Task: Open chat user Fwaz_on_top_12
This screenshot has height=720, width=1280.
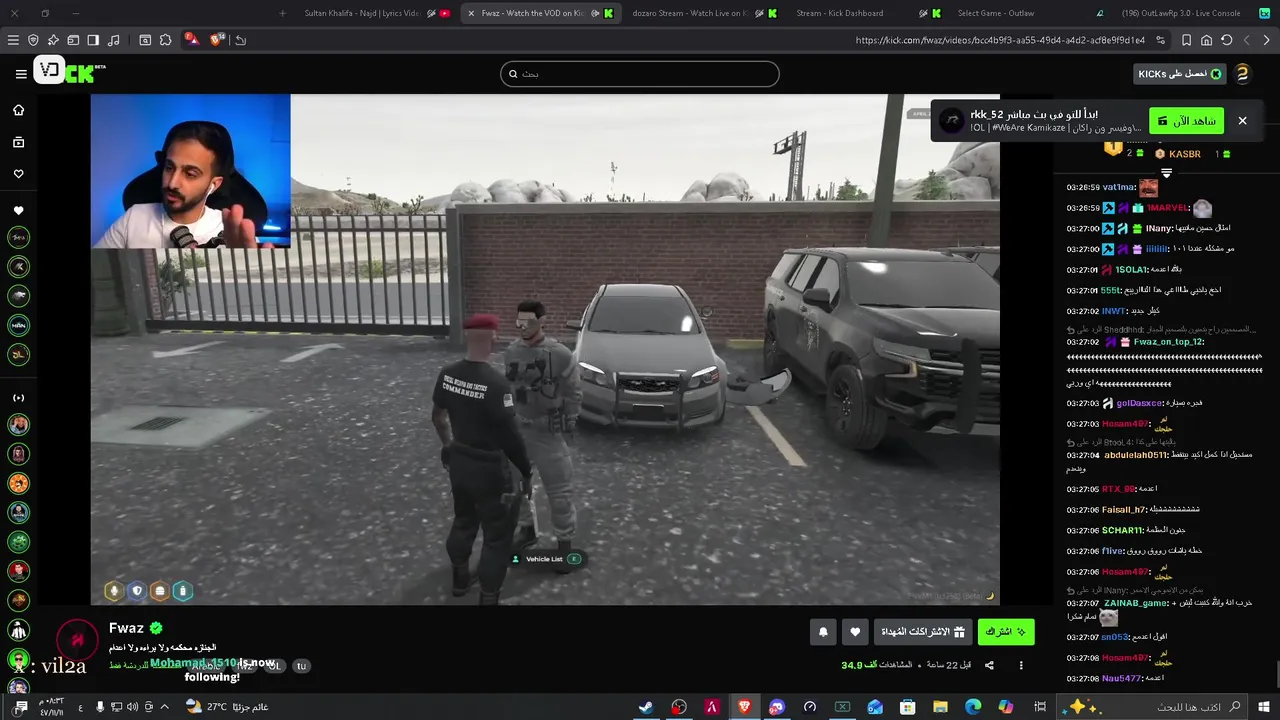Action: (x=1169, y=342)
